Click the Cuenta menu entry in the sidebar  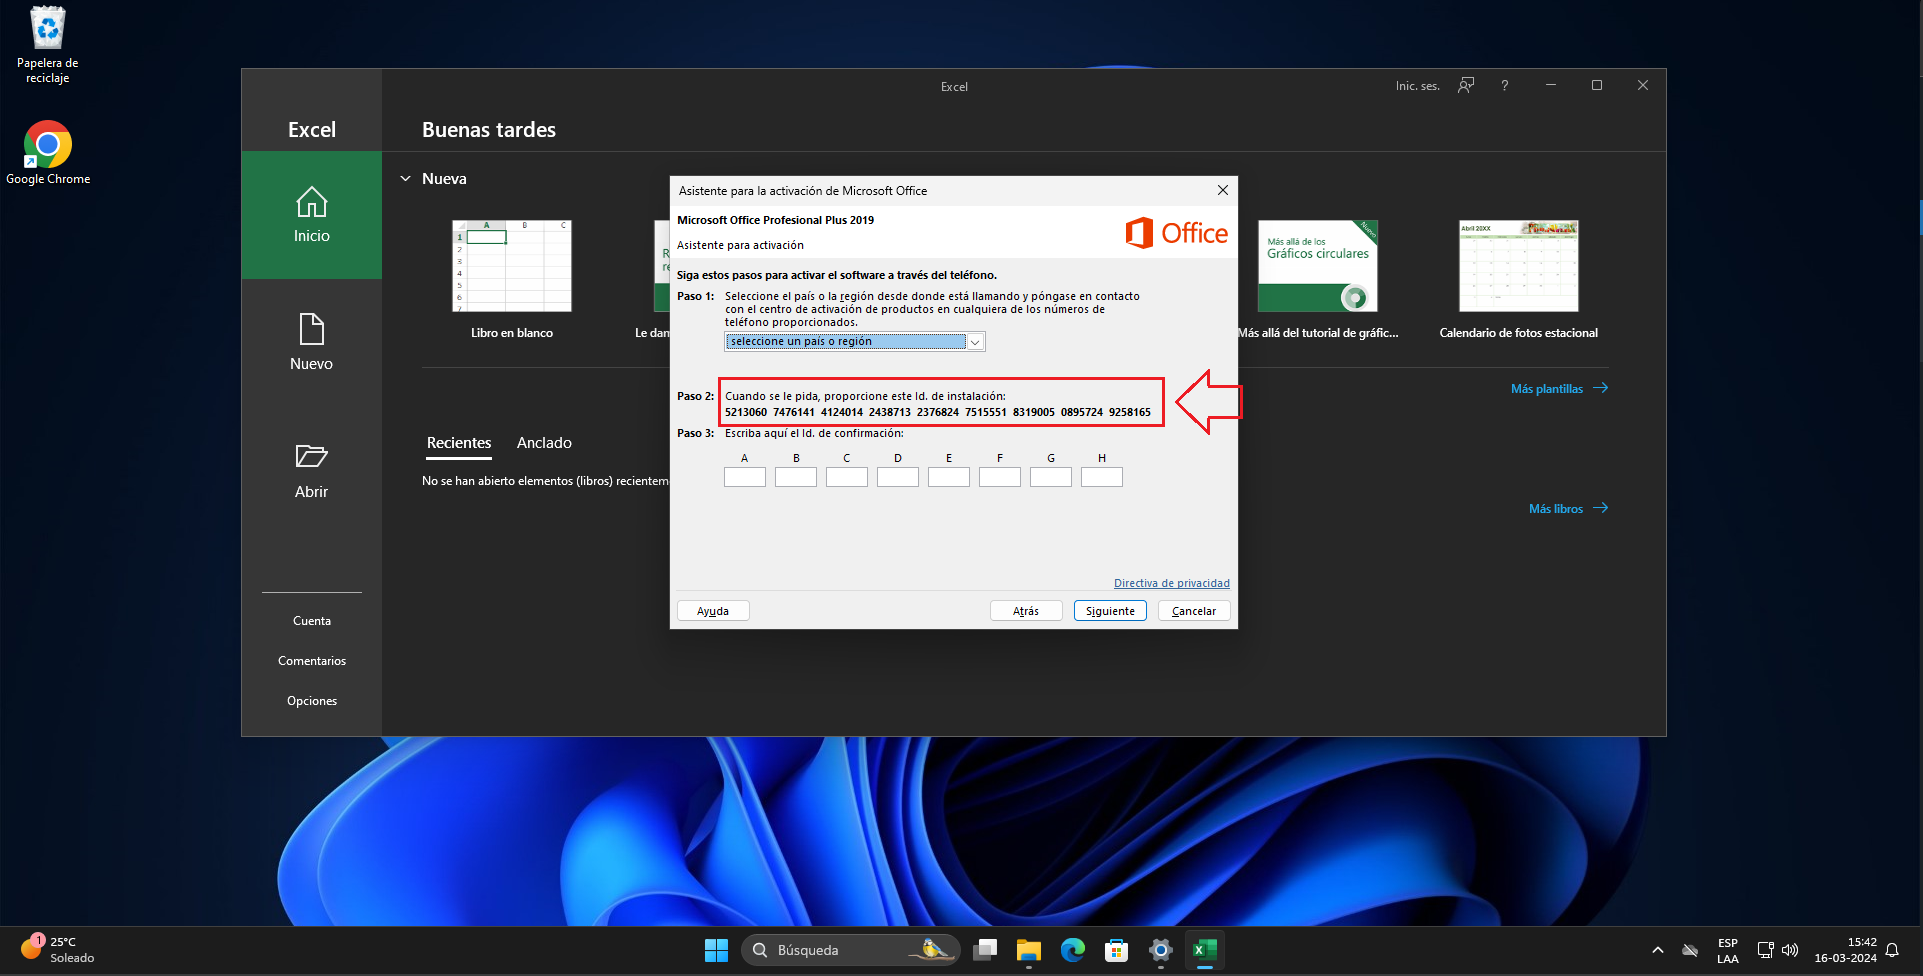click(311, 620)
